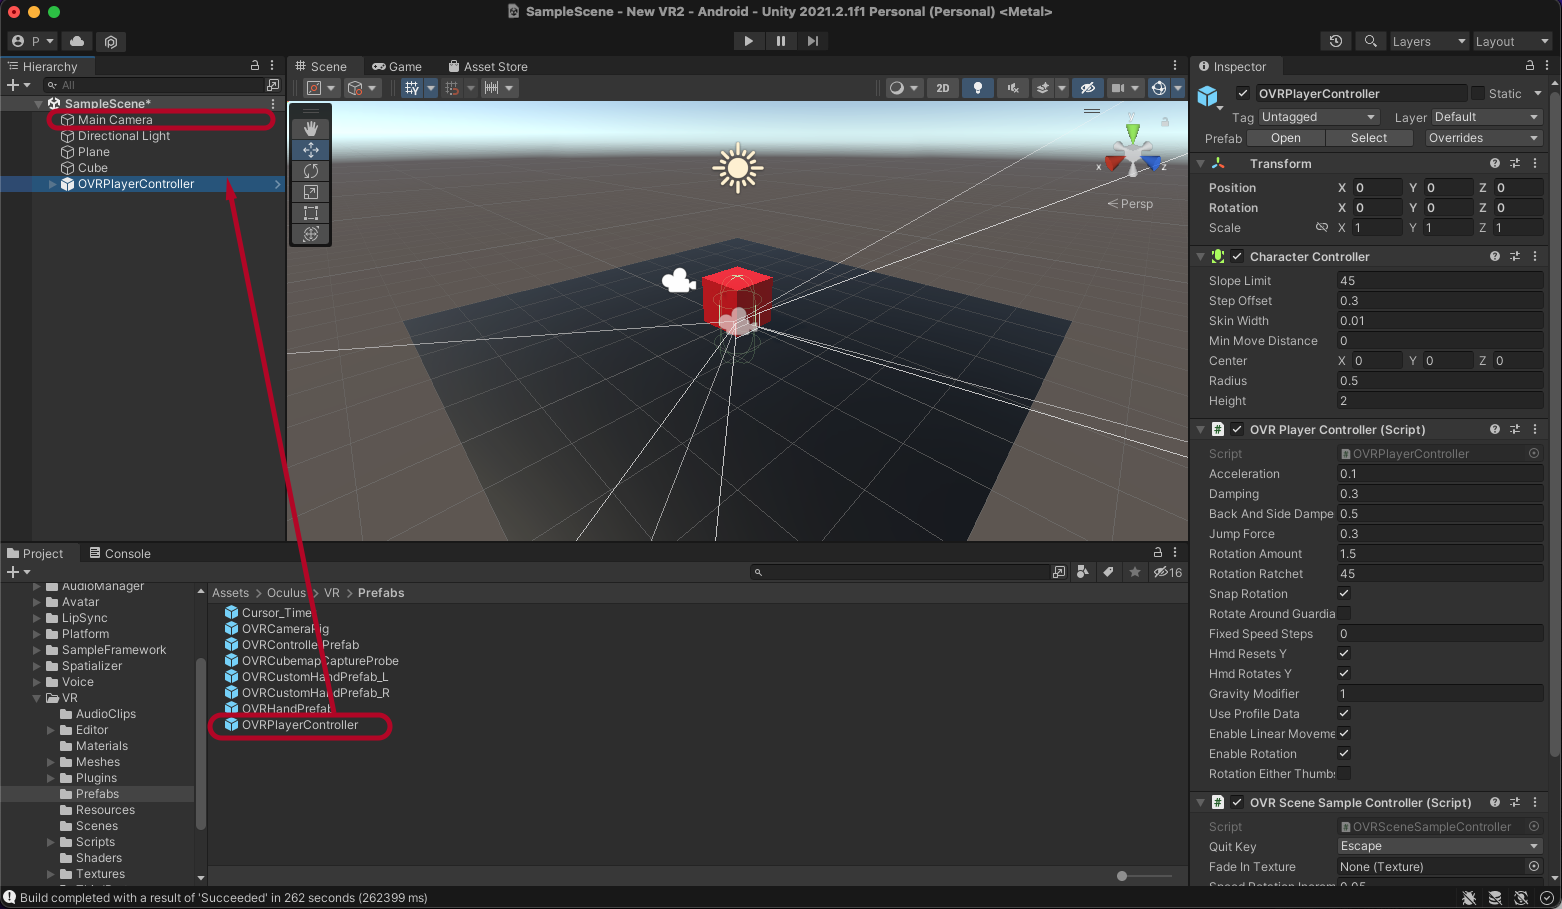Screen dimensions: 1562x909
Task: Open the prefab Overrides dropdown
Action: pyautogui.click(x=1484, y=138)
